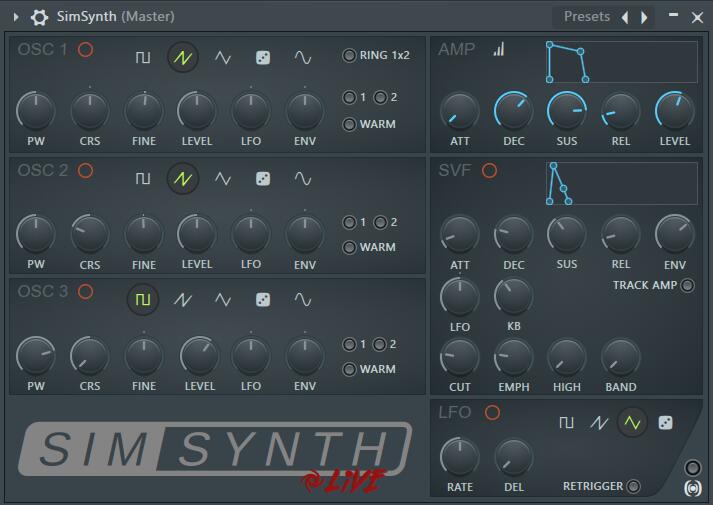Viewport: 713px width, 505px height.
Task: Select sine waveform for OSC 2
Action: coord(303,179)
